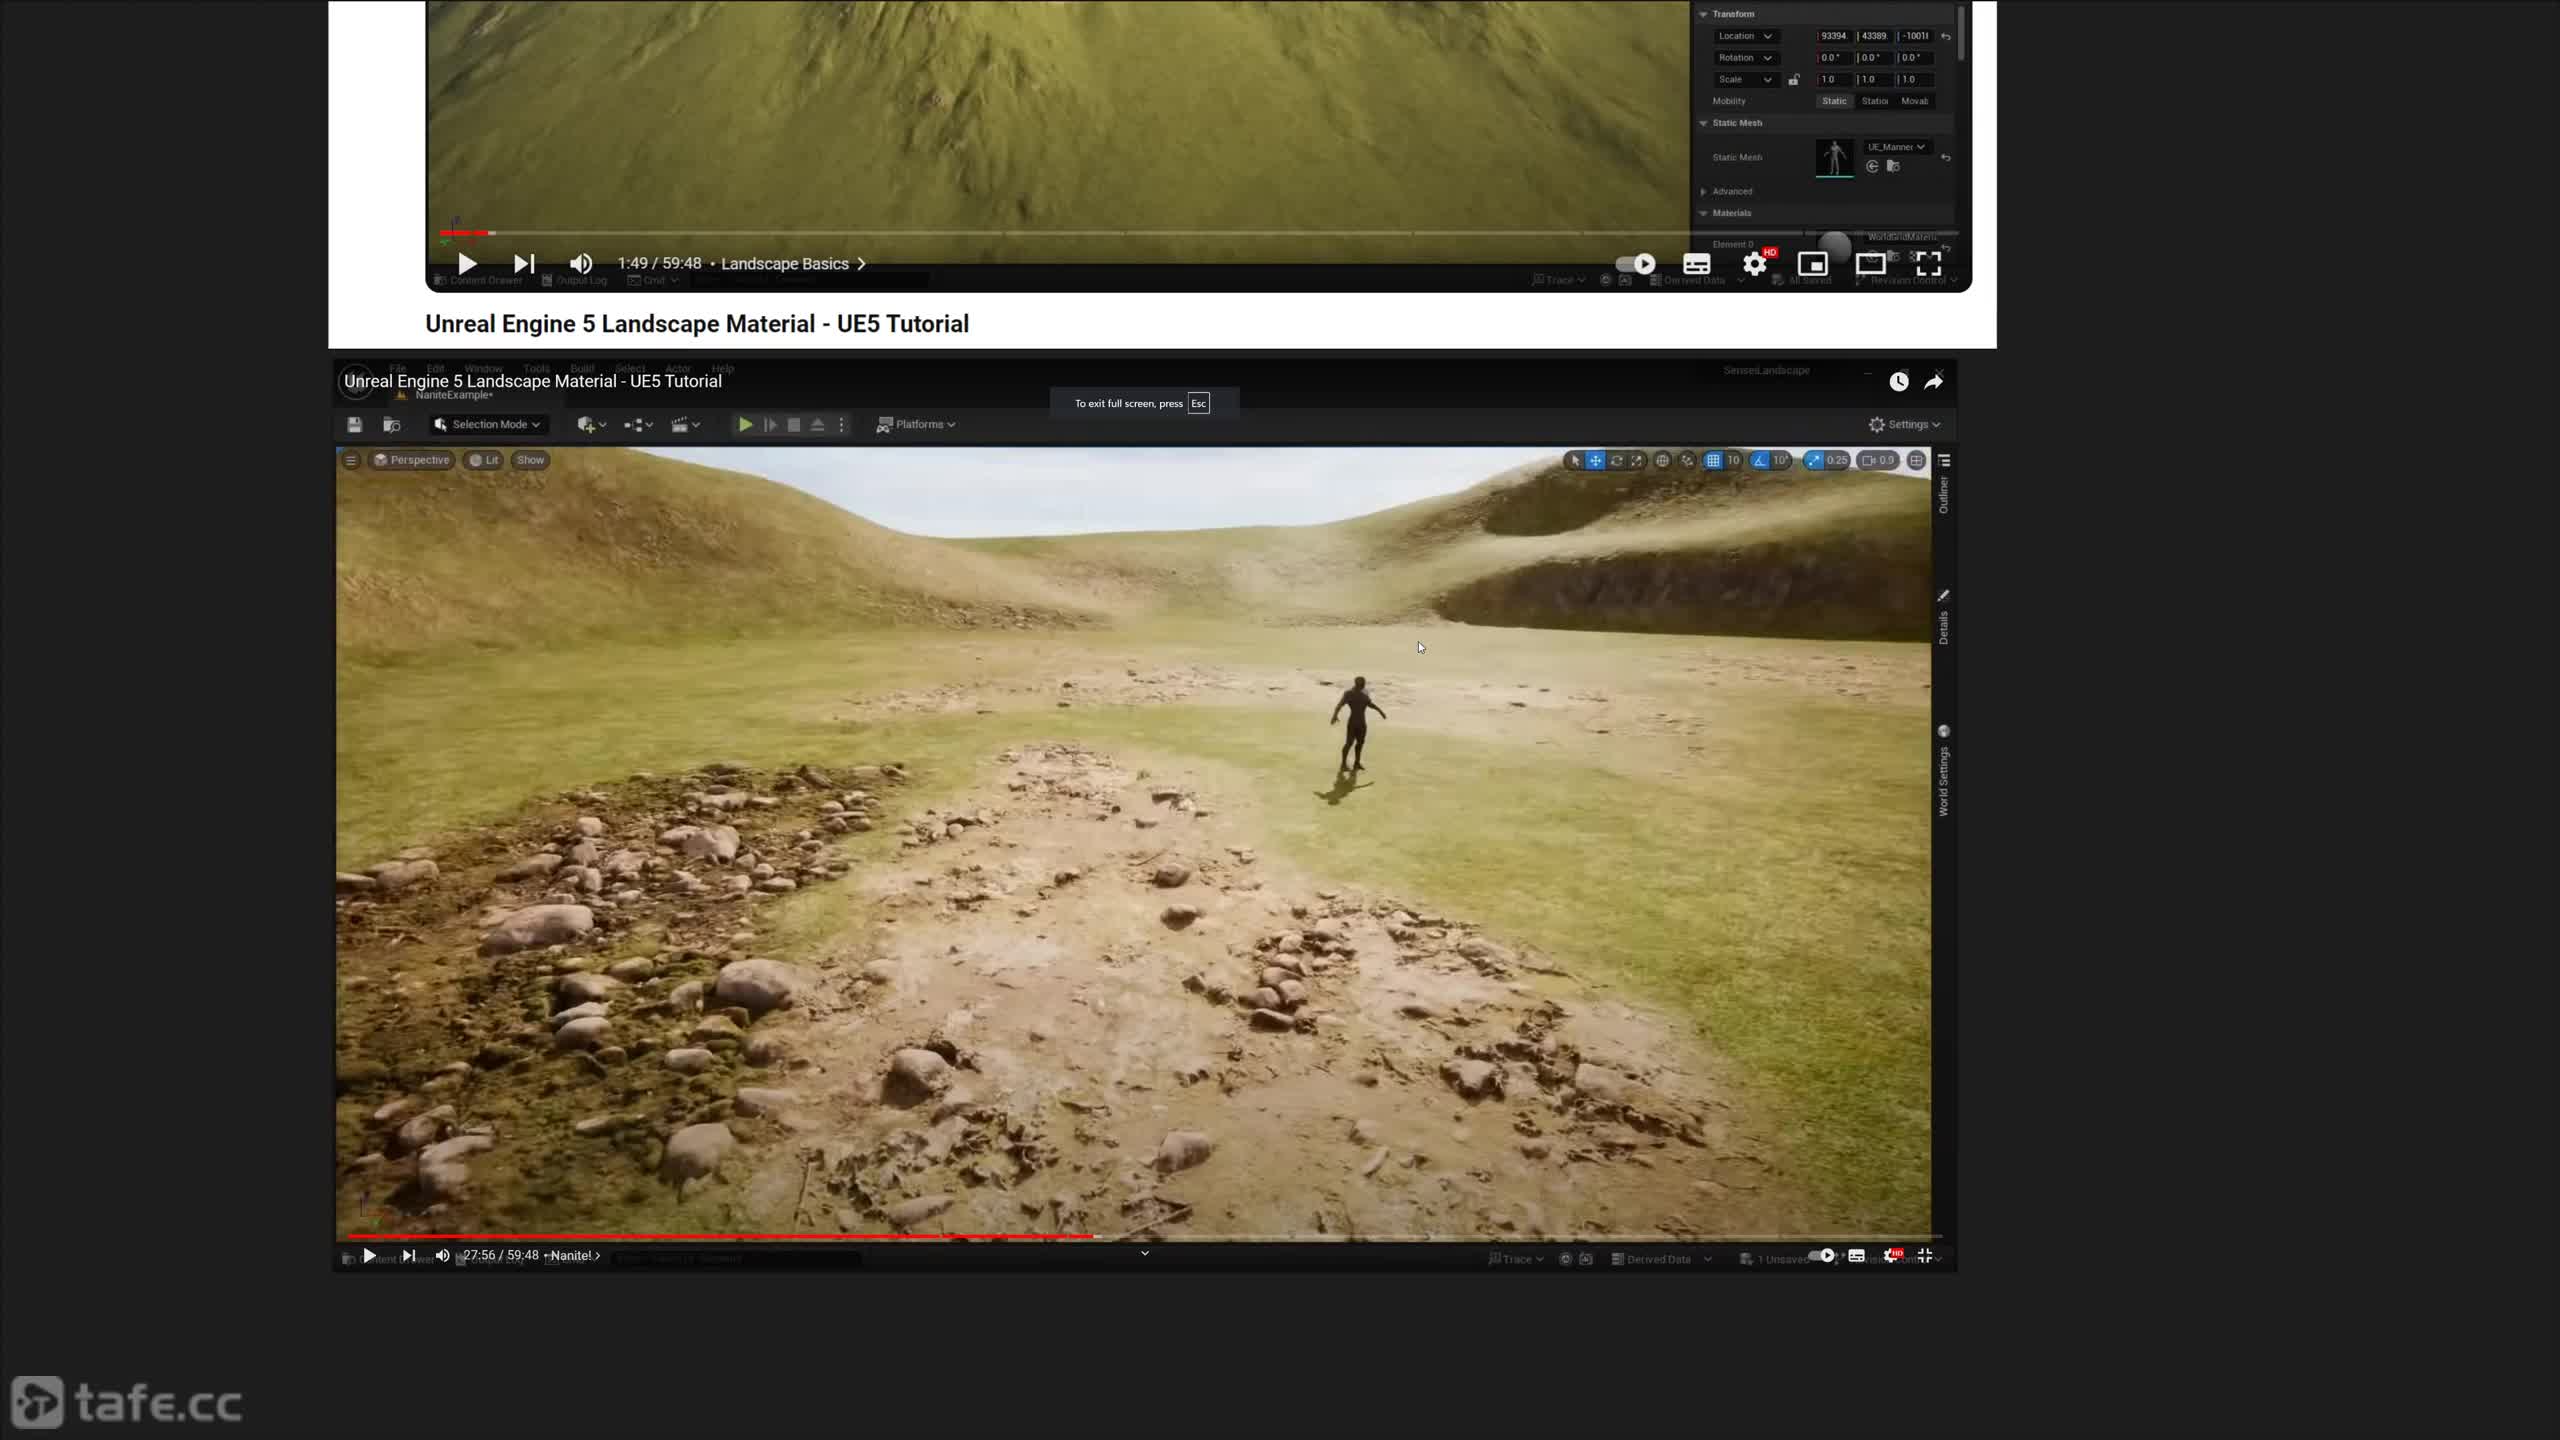
Task: Change scale snap value 0.25
Action: point(1837,461)
